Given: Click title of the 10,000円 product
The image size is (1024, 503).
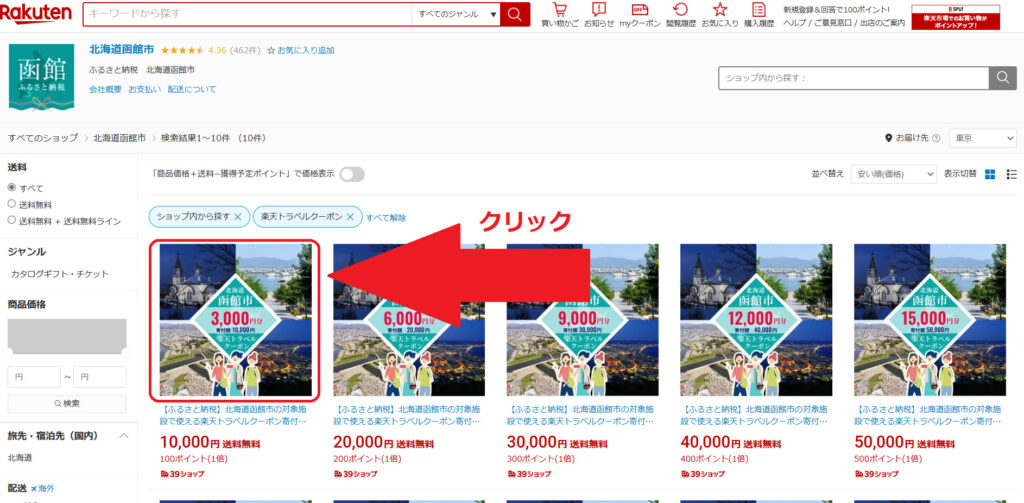Looking at the screenshot, I should click(x=233, y=415).
